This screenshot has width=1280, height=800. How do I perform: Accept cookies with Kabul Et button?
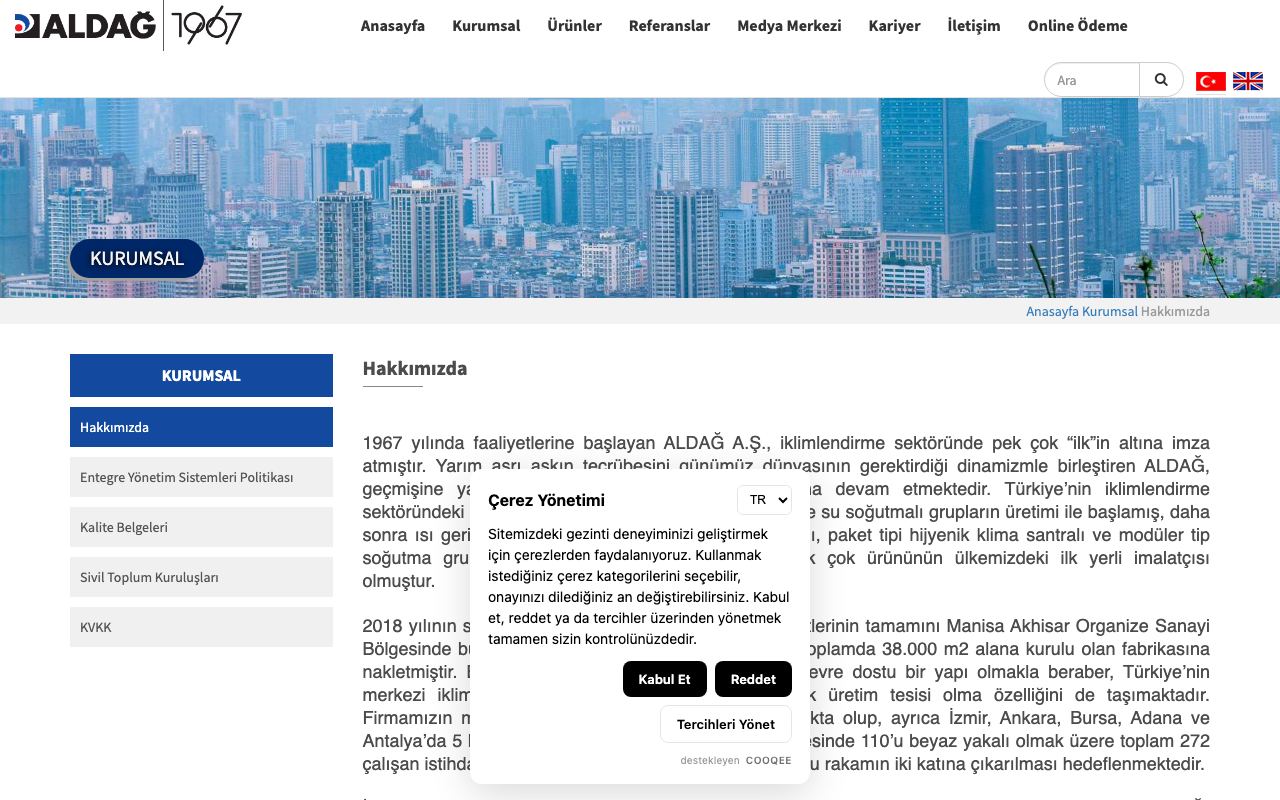point(665,679)
